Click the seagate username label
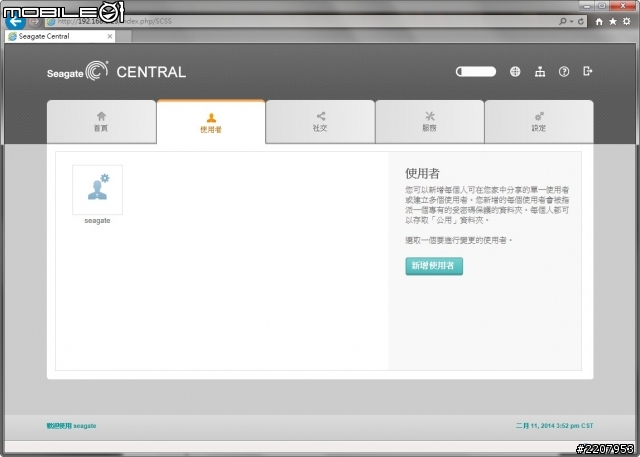Screen dimensions: 640x457 (97, 221)
